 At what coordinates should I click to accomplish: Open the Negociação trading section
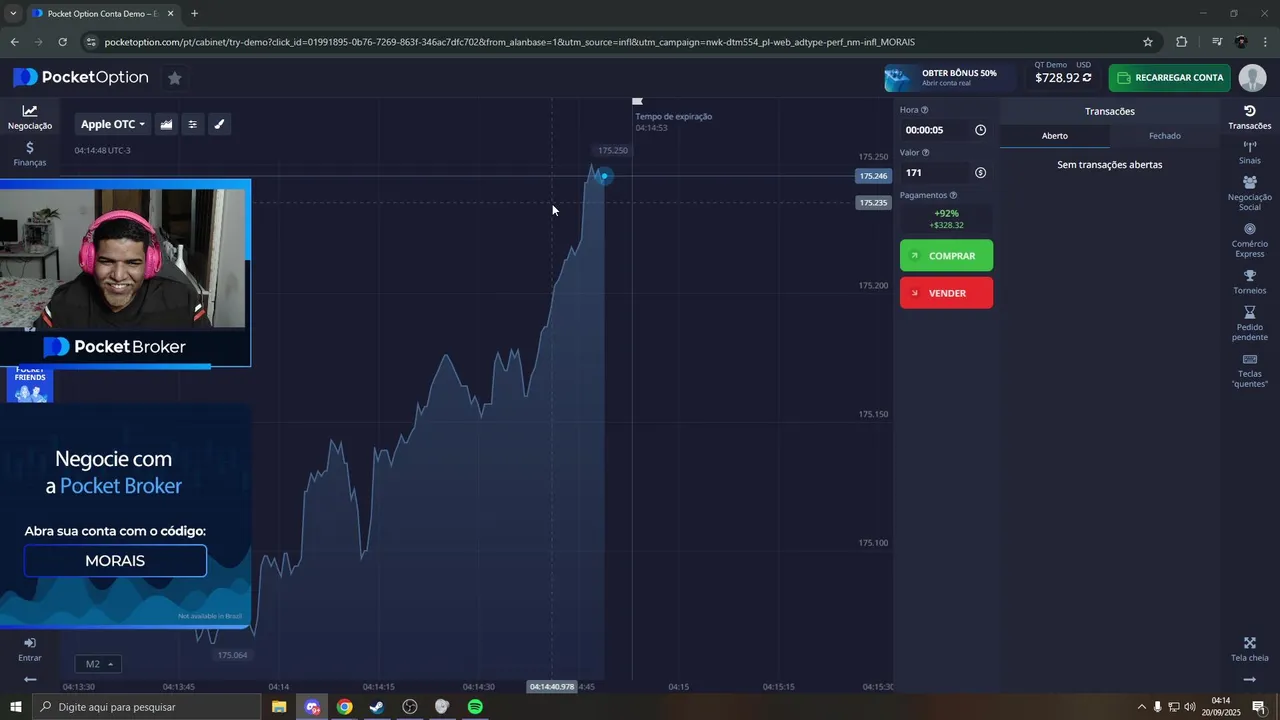(30, 117)
